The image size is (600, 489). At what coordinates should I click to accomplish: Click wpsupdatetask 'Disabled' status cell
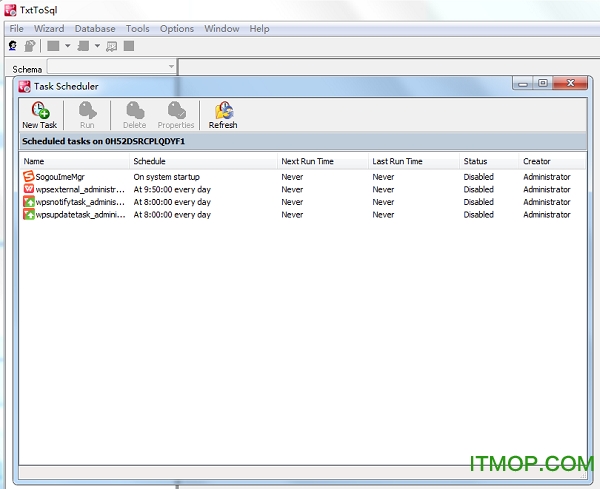(x=478, y=215)
